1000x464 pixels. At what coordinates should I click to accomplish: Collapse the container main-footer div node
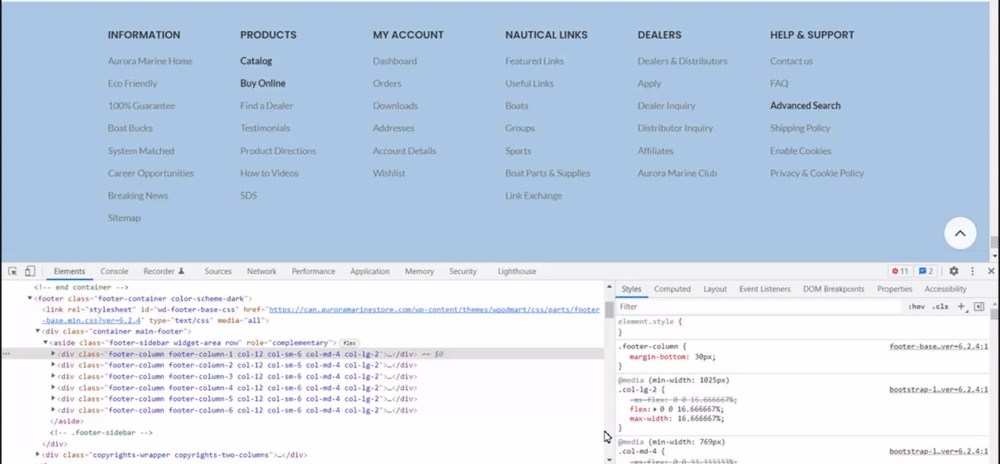coord(38,331)
